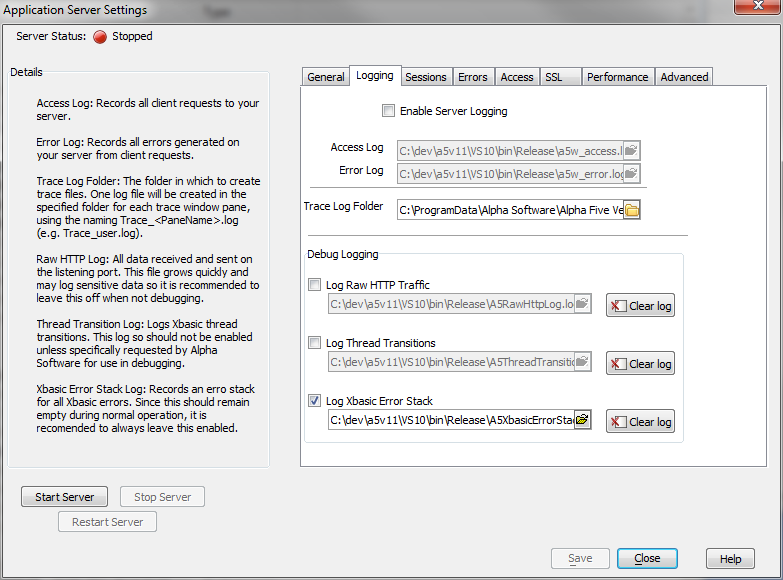Open the Trace Log Folder browse icon
Viewport: 783px width, 580px height.
point(632,210)
